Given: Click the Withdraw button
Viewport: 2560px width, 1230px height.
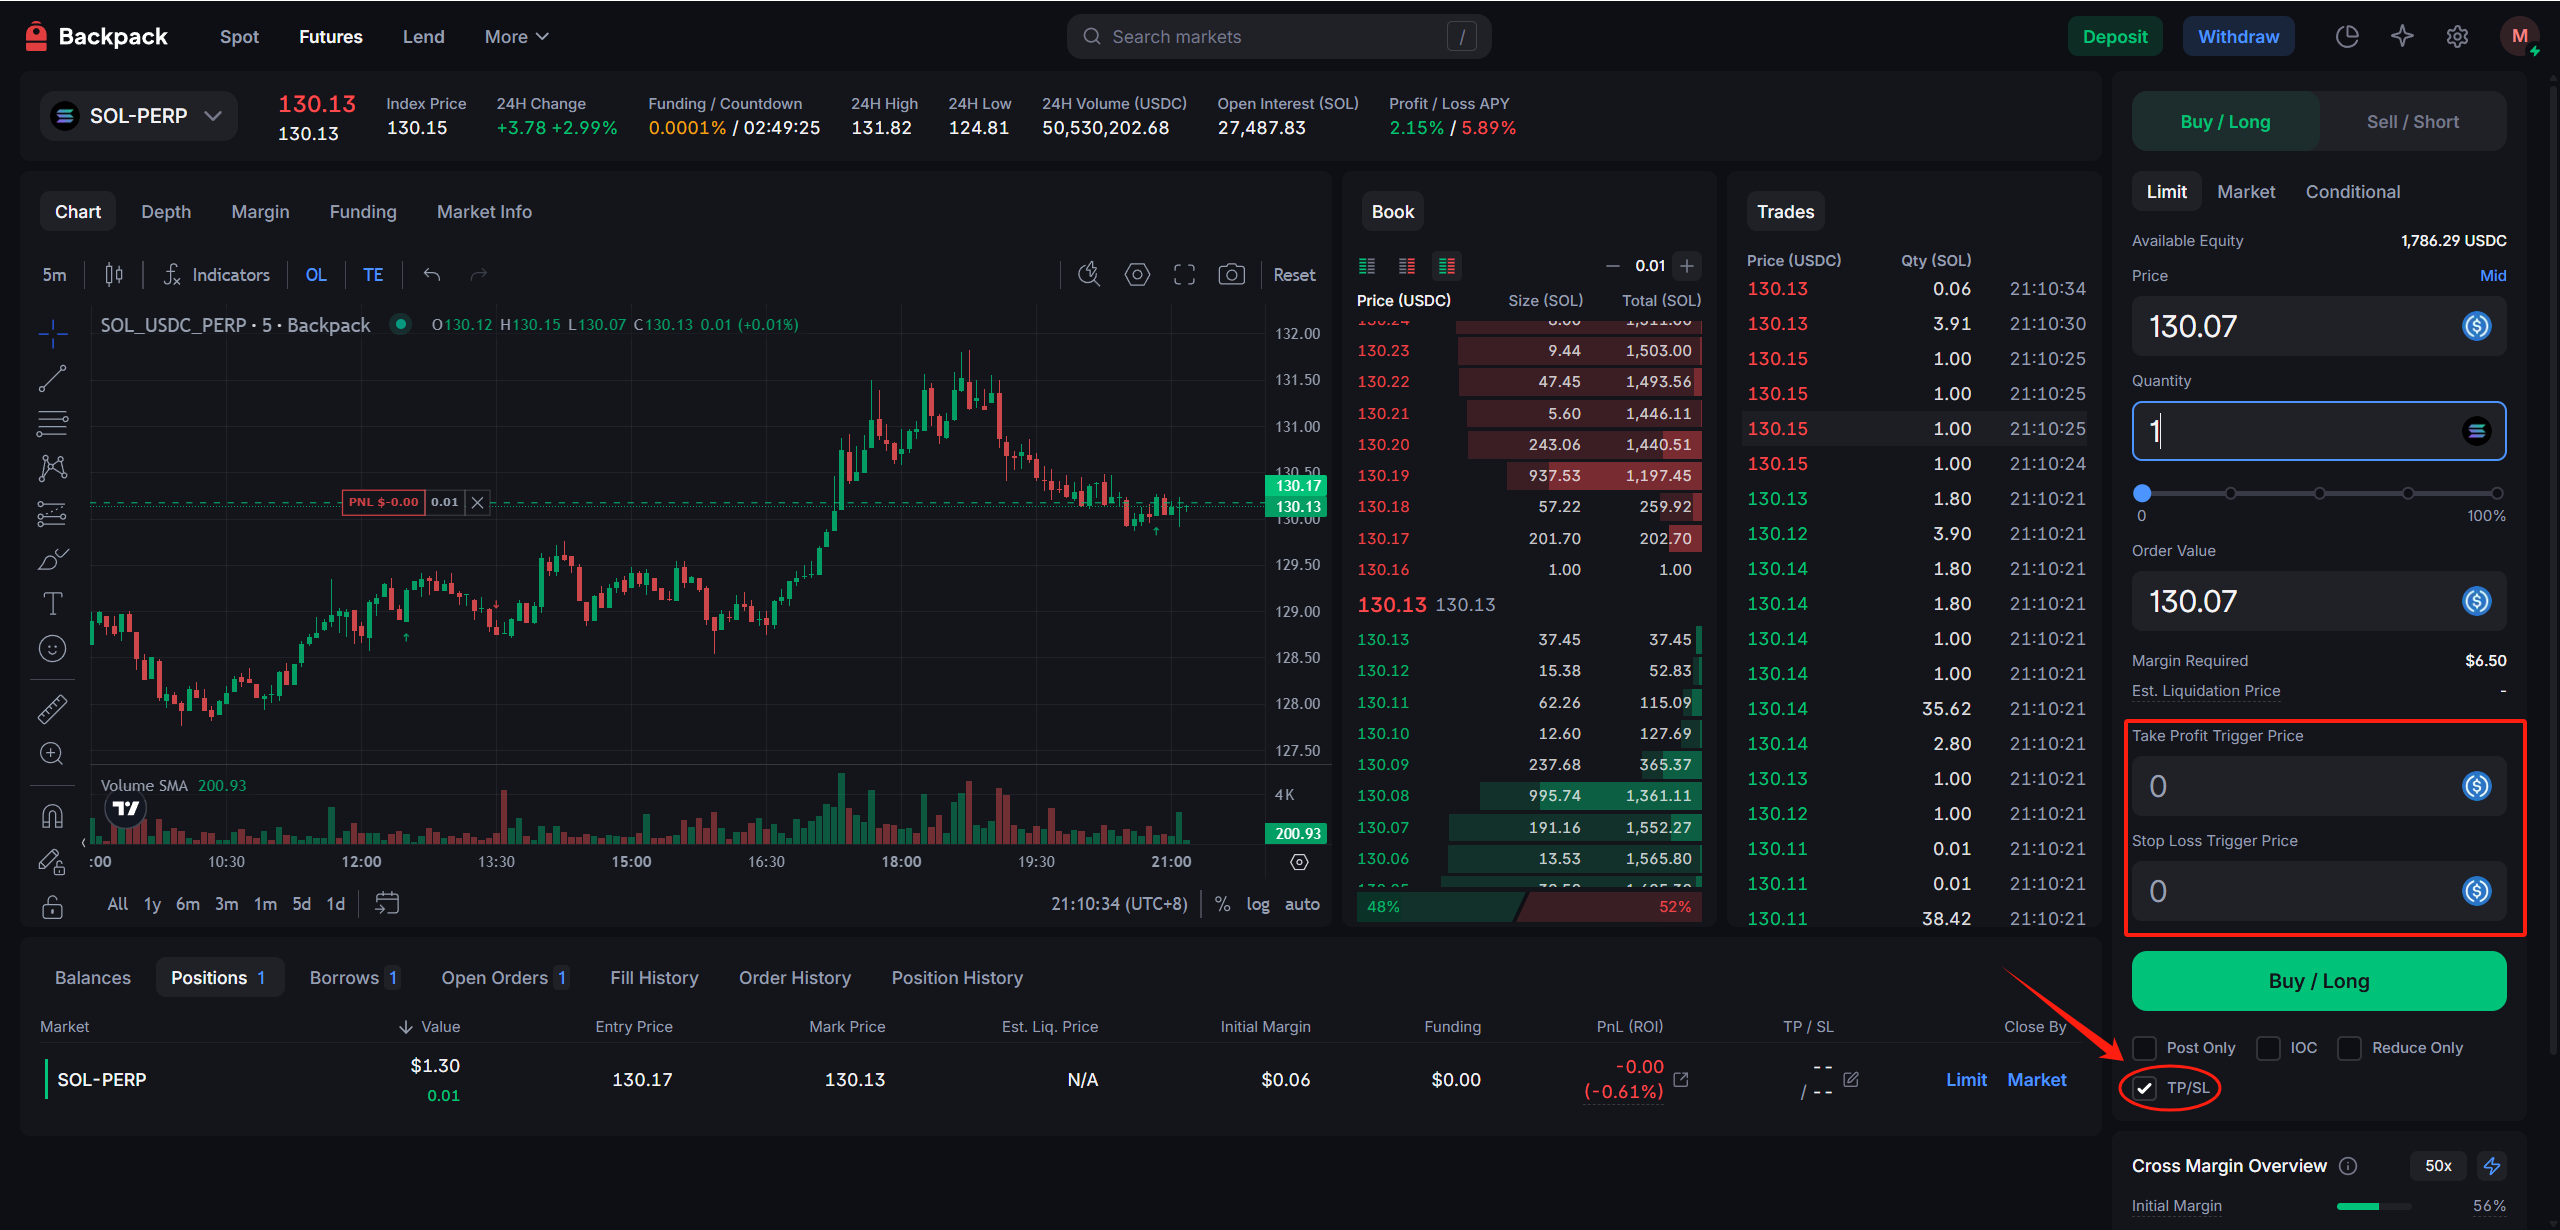Looking at the screenshot, I should (2238, 37).
